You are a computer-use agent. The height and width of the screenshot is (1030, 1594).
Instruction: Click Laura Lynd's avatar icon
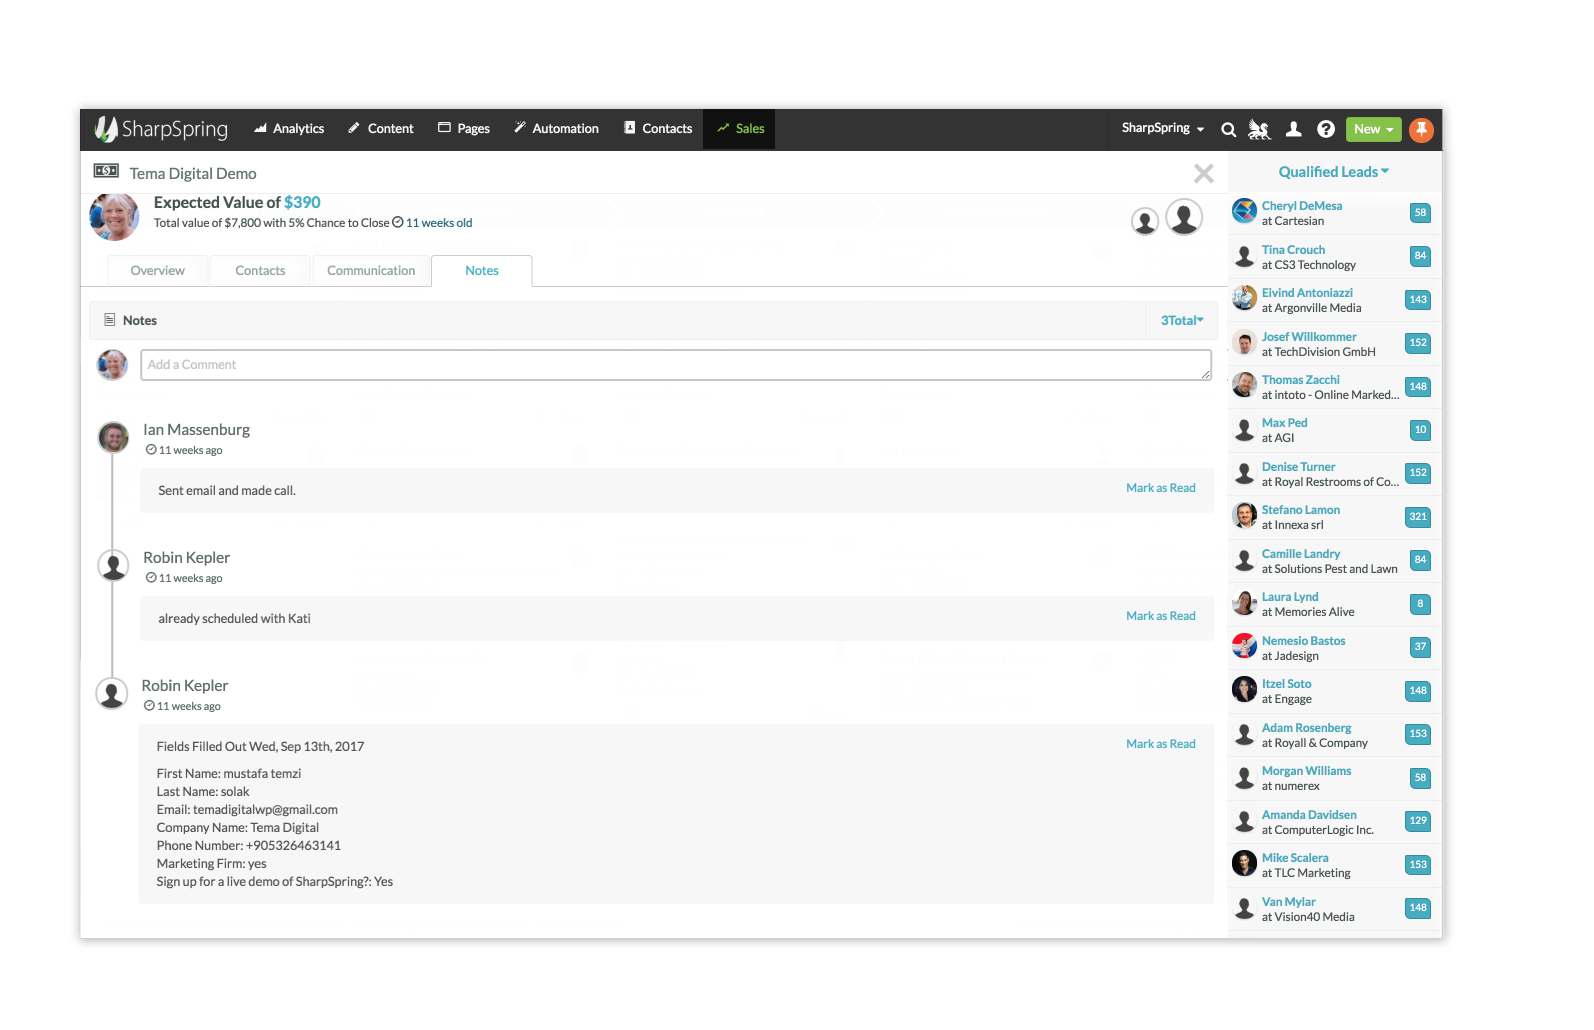point(1244,602)
